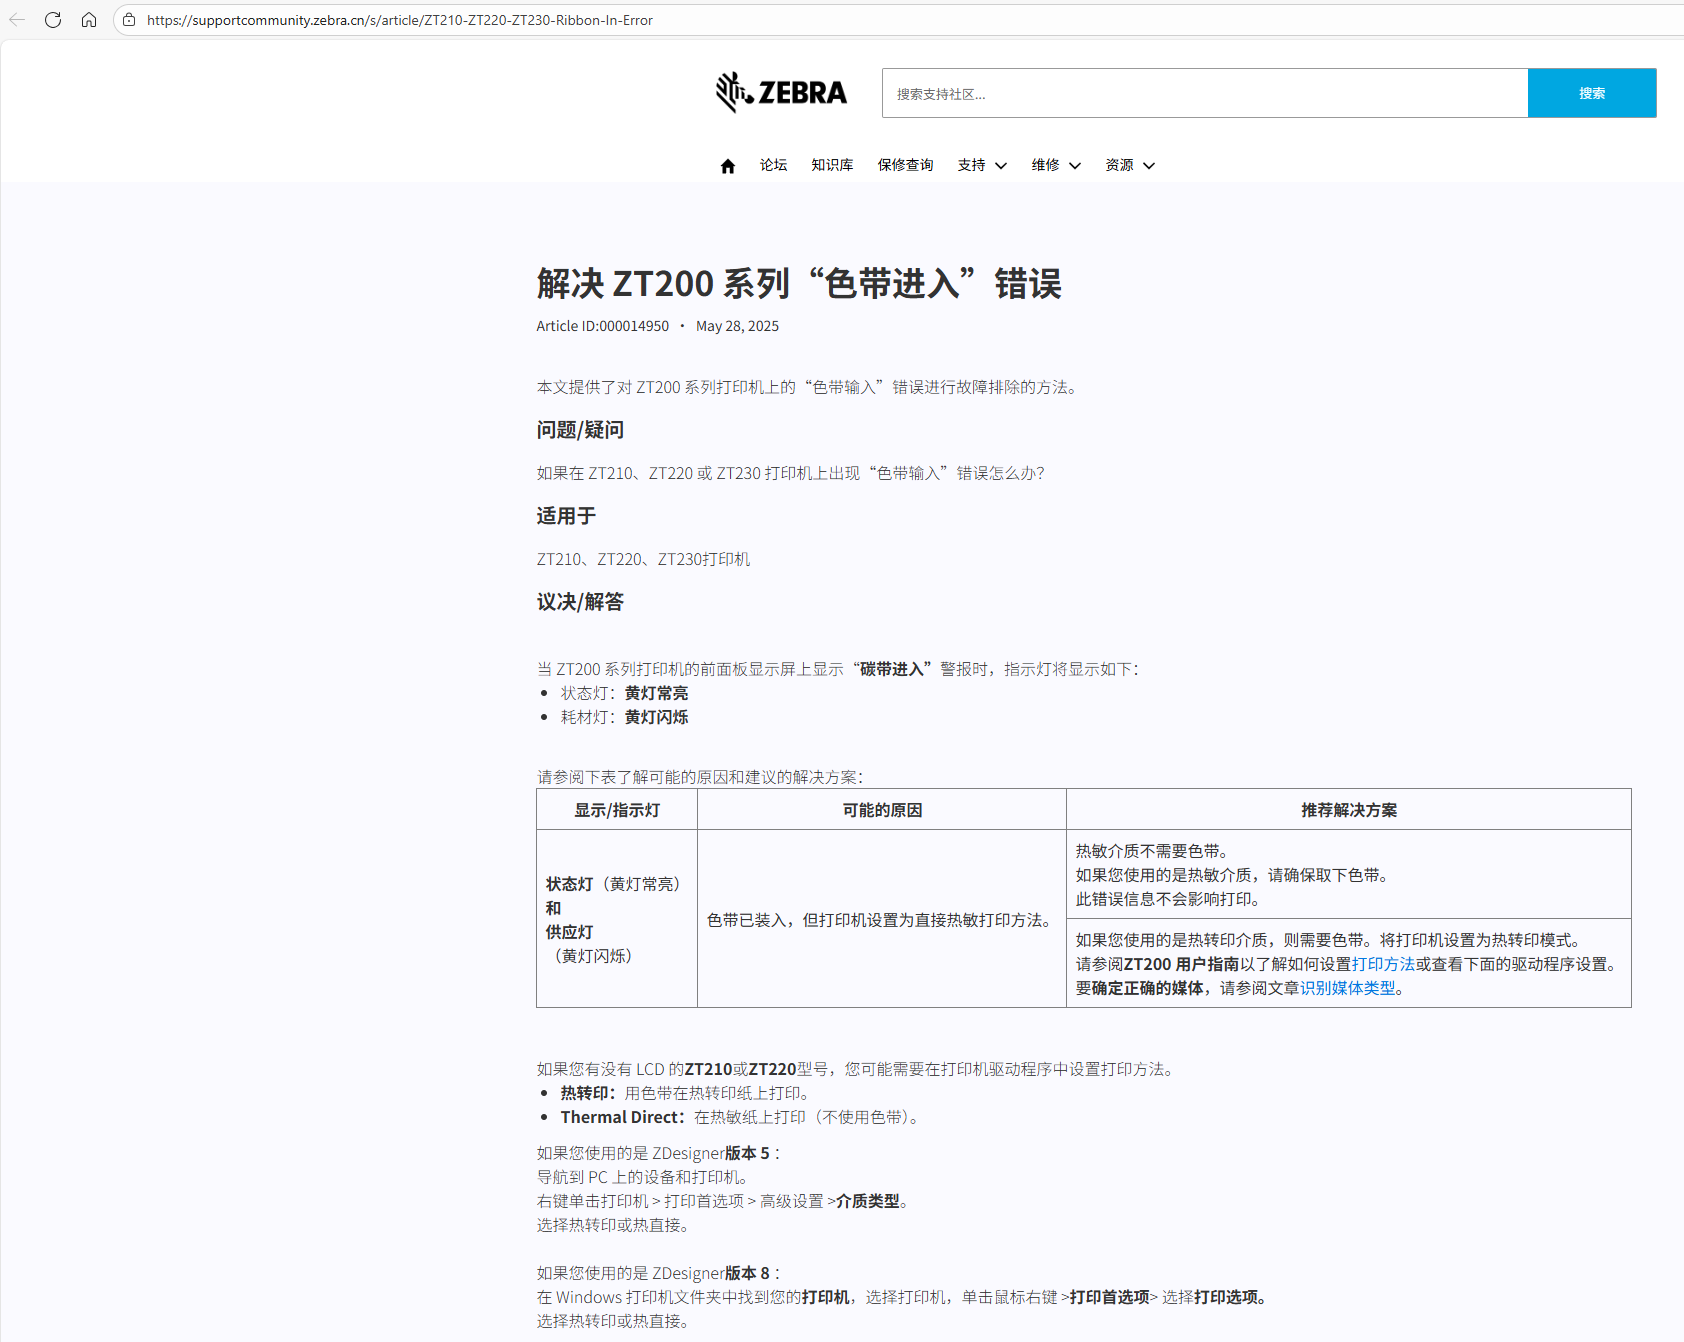Click the address bar URL
Image resolution: width=1684 pixels, height=1342 pixels.
(x=400, y=20)
